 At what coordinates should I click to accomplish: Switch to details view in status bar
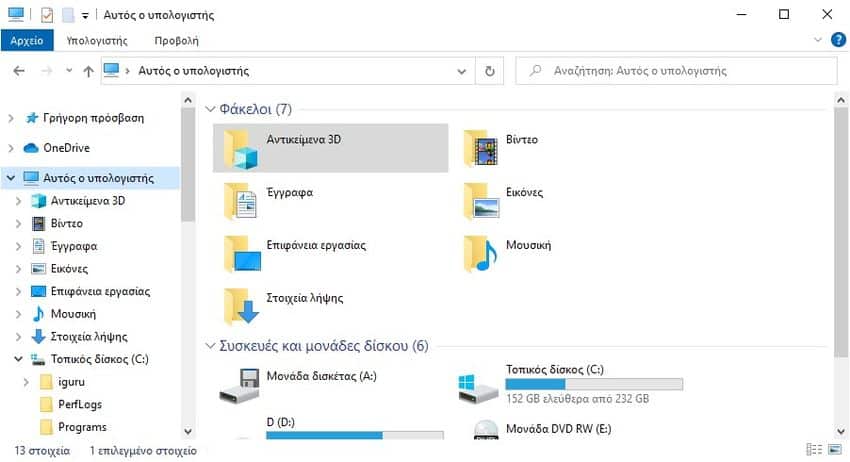click(814, 450)
